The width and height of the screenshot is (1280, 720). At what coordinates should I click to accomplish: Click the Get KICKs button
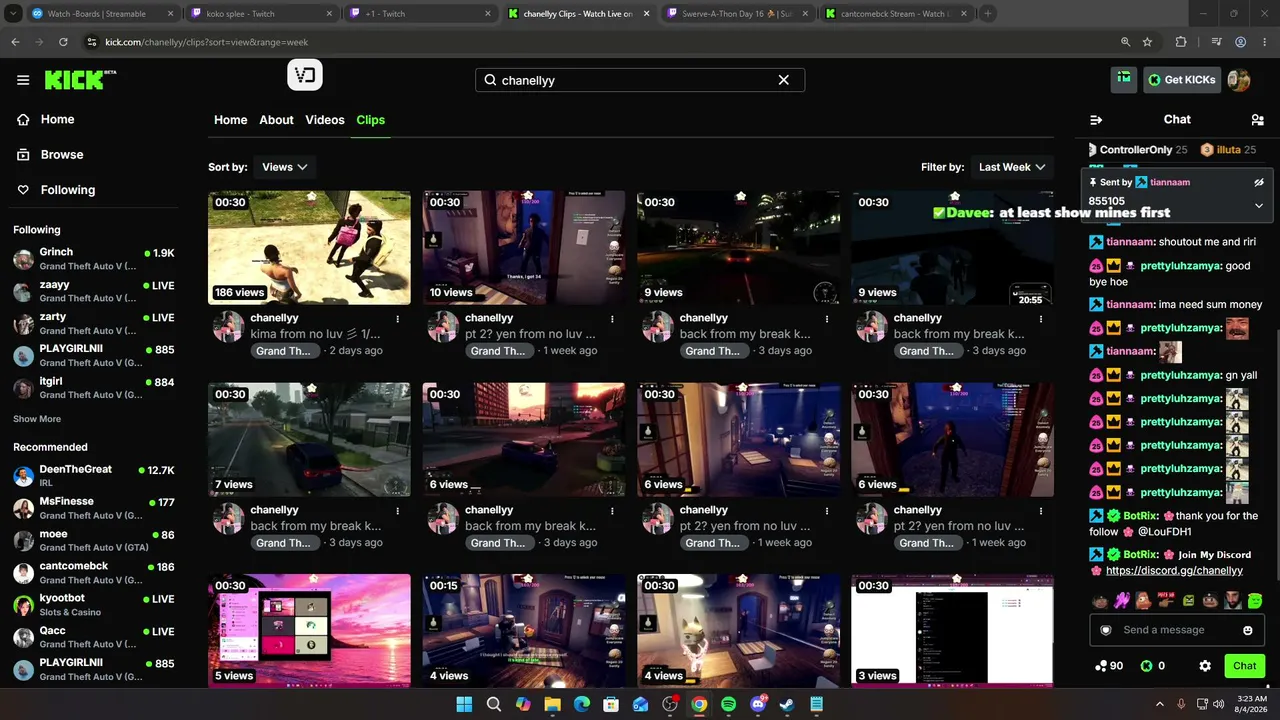pos(1182,80)
